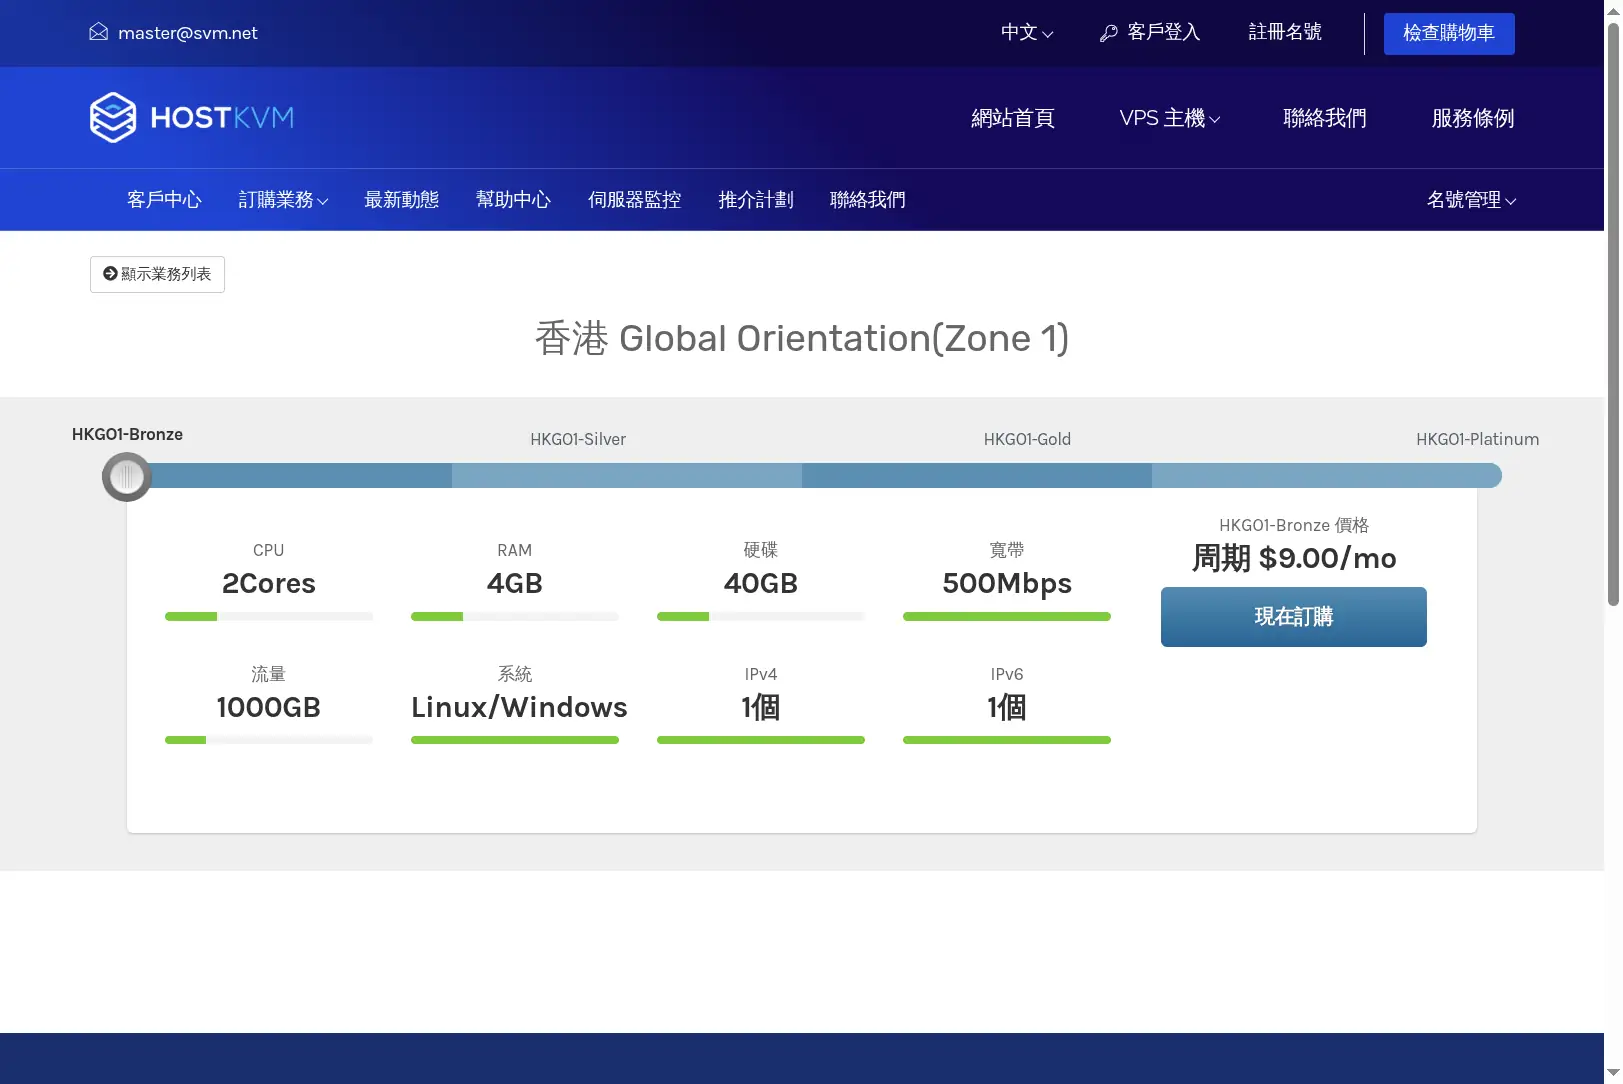Open 聯絡我們 in the blue sub navigation bar
The height and width of the screenshot is (1084, 1623).
tap(868, 200)
